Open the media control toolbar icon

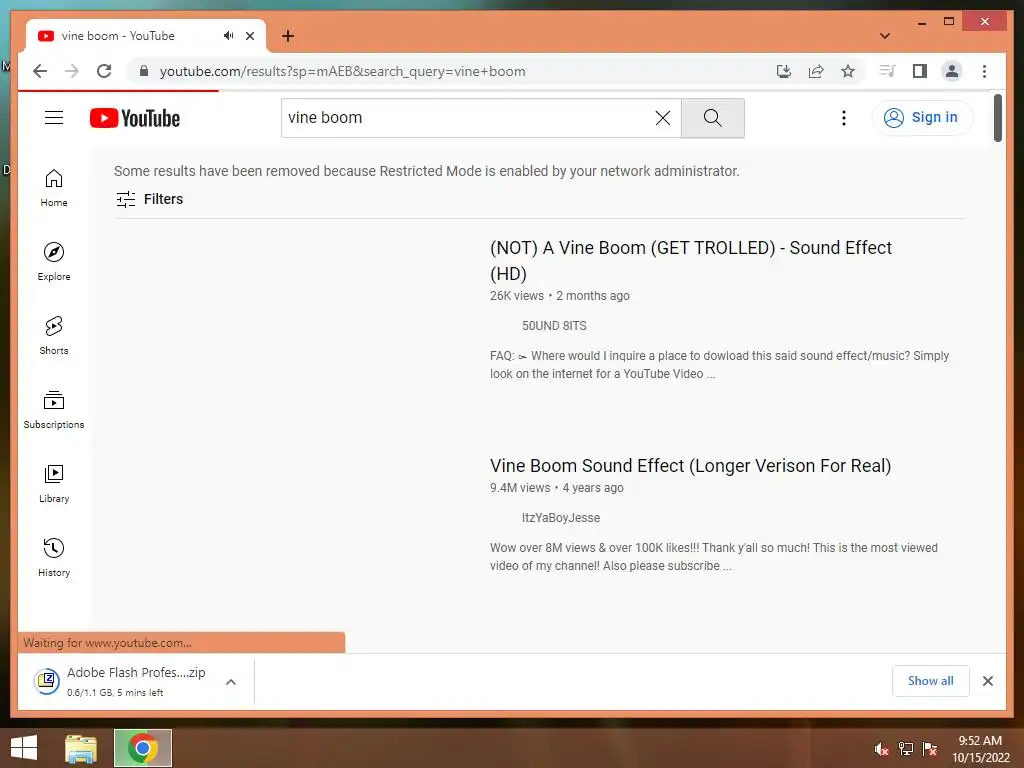[887, 71]
